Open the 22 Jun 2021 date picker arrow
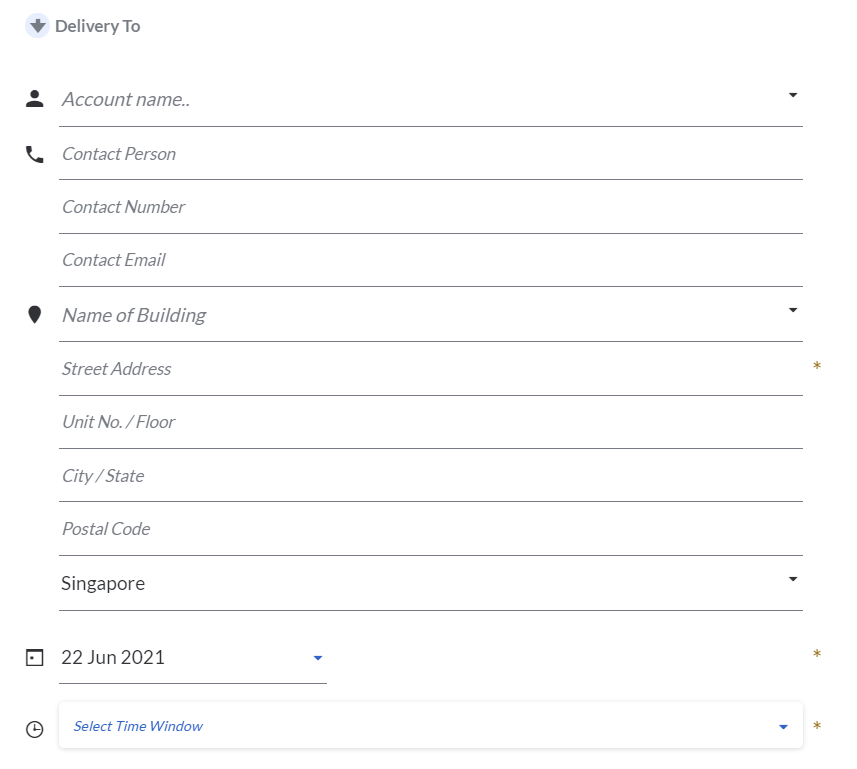Viewport: 857px width, 769px height. [318, 658]
